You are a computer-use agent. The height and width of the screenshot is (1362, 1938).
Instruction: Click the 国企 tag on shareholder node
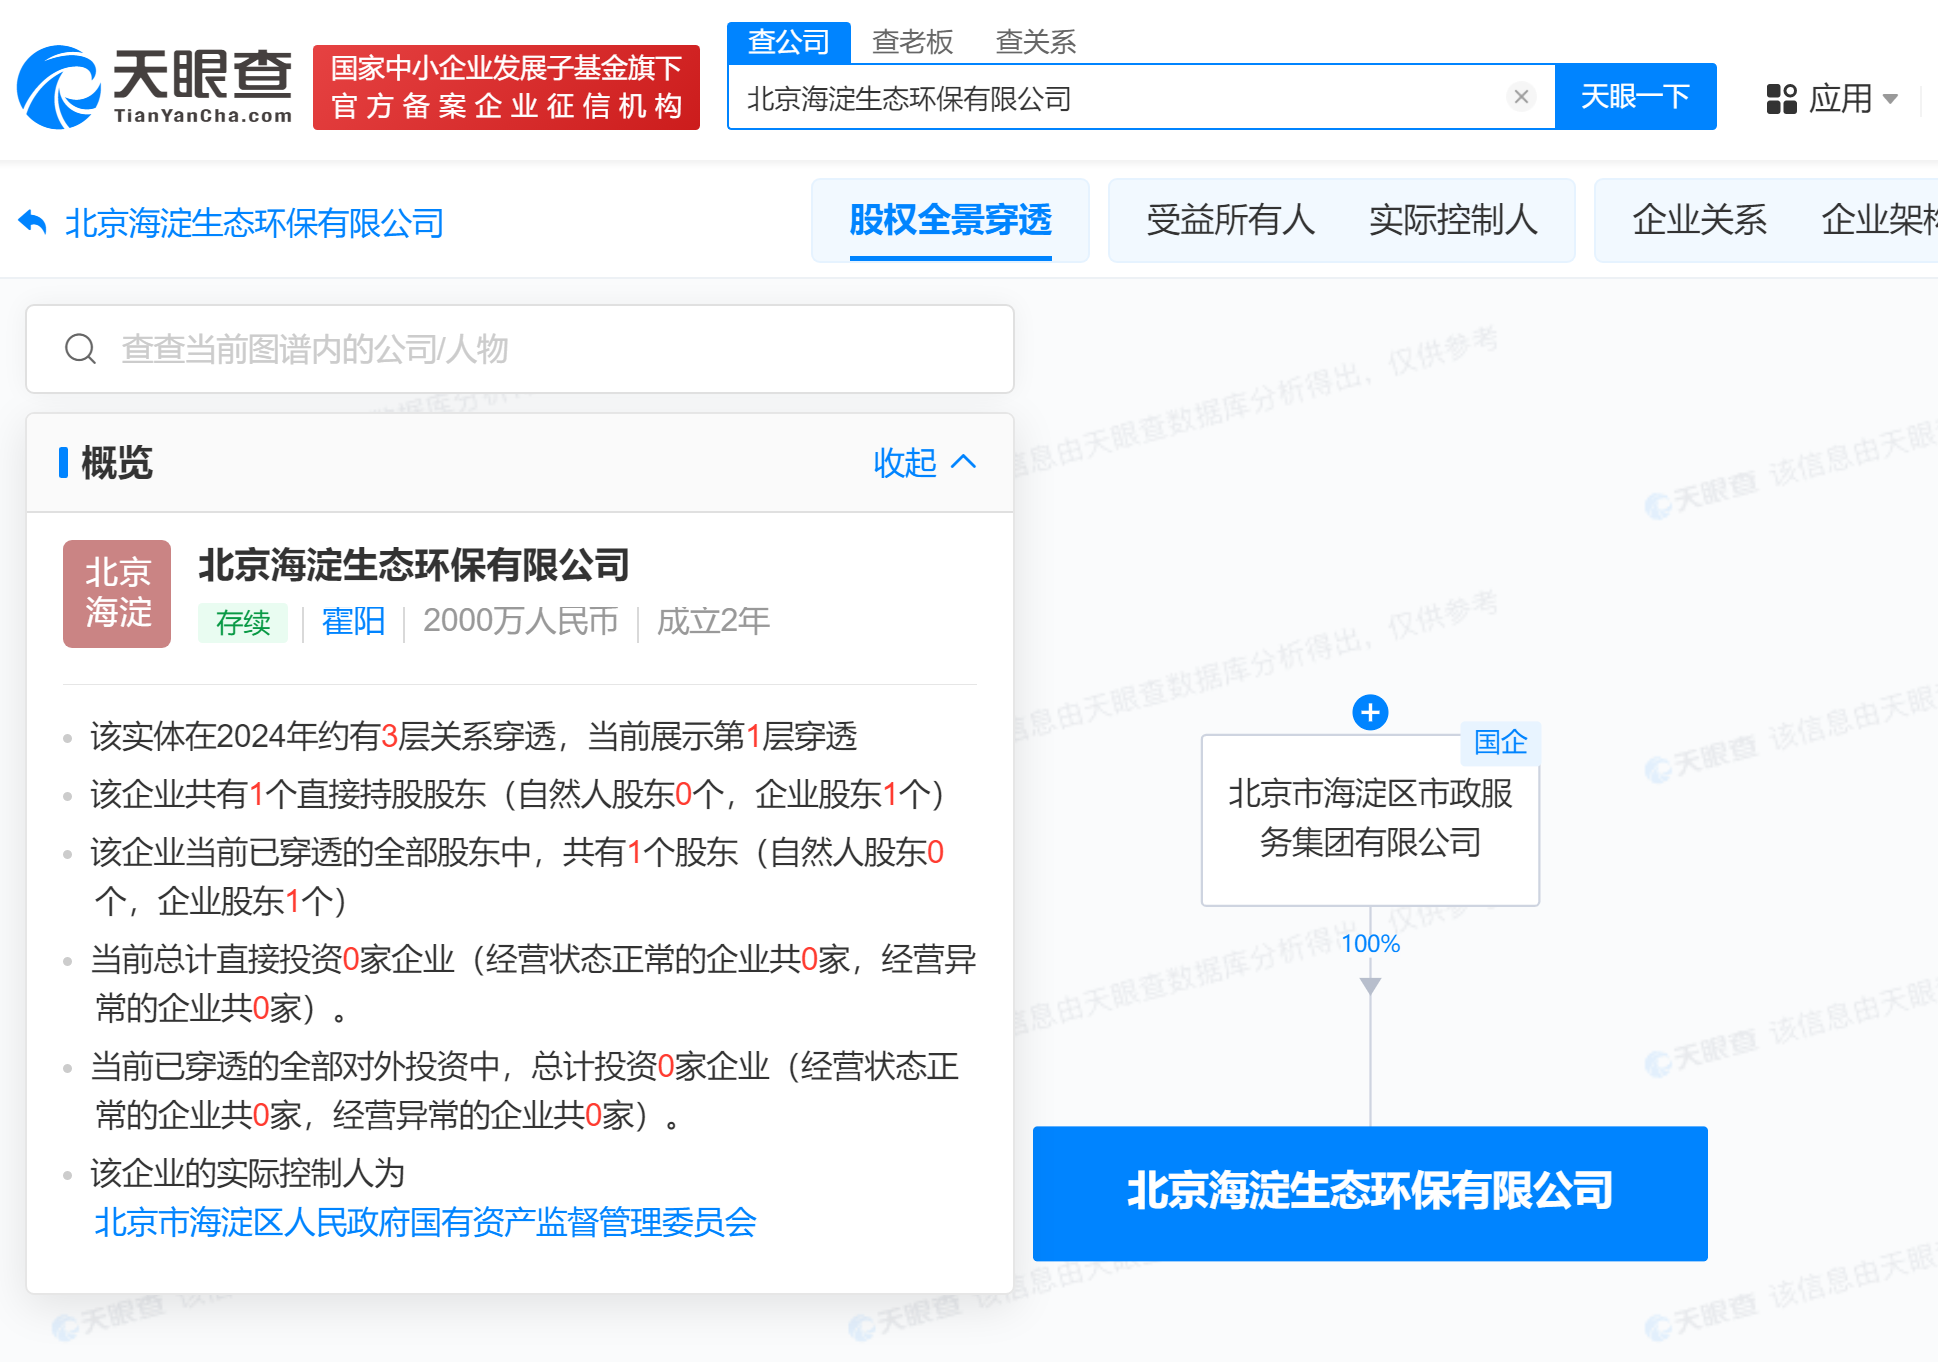(x=1500, y=742)
